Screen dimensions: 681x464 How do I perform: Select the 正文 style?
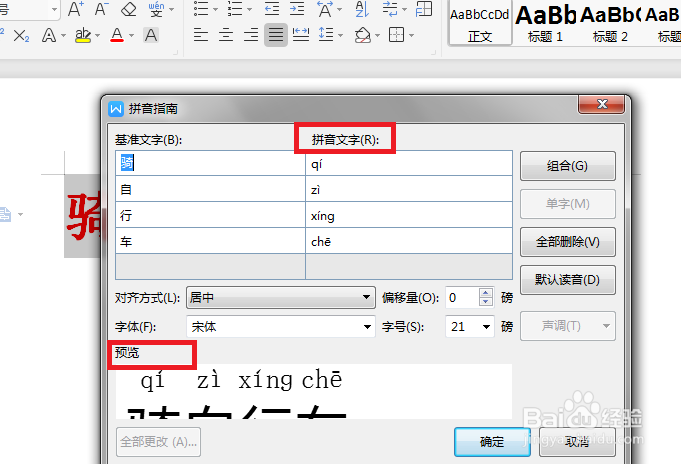(x=480, y=25)
